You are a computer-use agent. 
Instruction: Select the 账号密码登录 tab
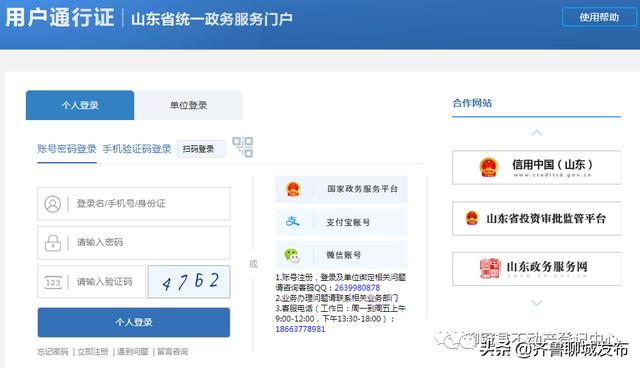click(67, 149)
